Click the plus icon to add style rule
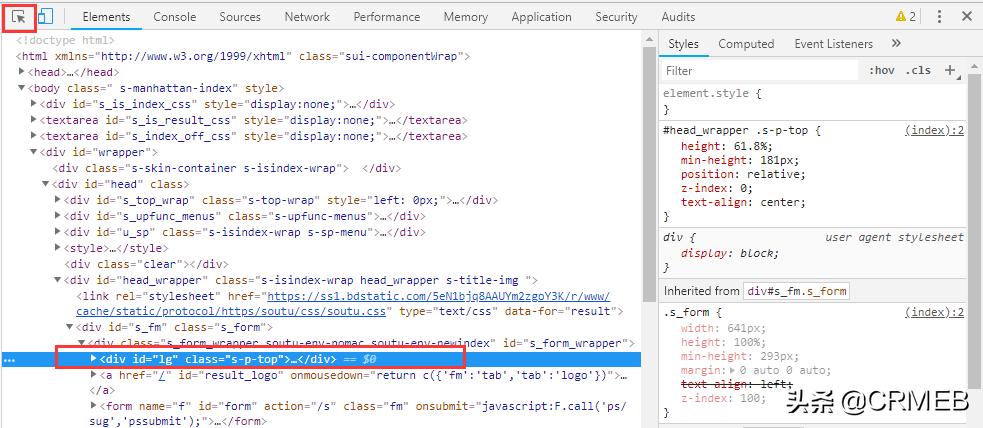Screen dimensions: 983x428 [x=950, y=71]
